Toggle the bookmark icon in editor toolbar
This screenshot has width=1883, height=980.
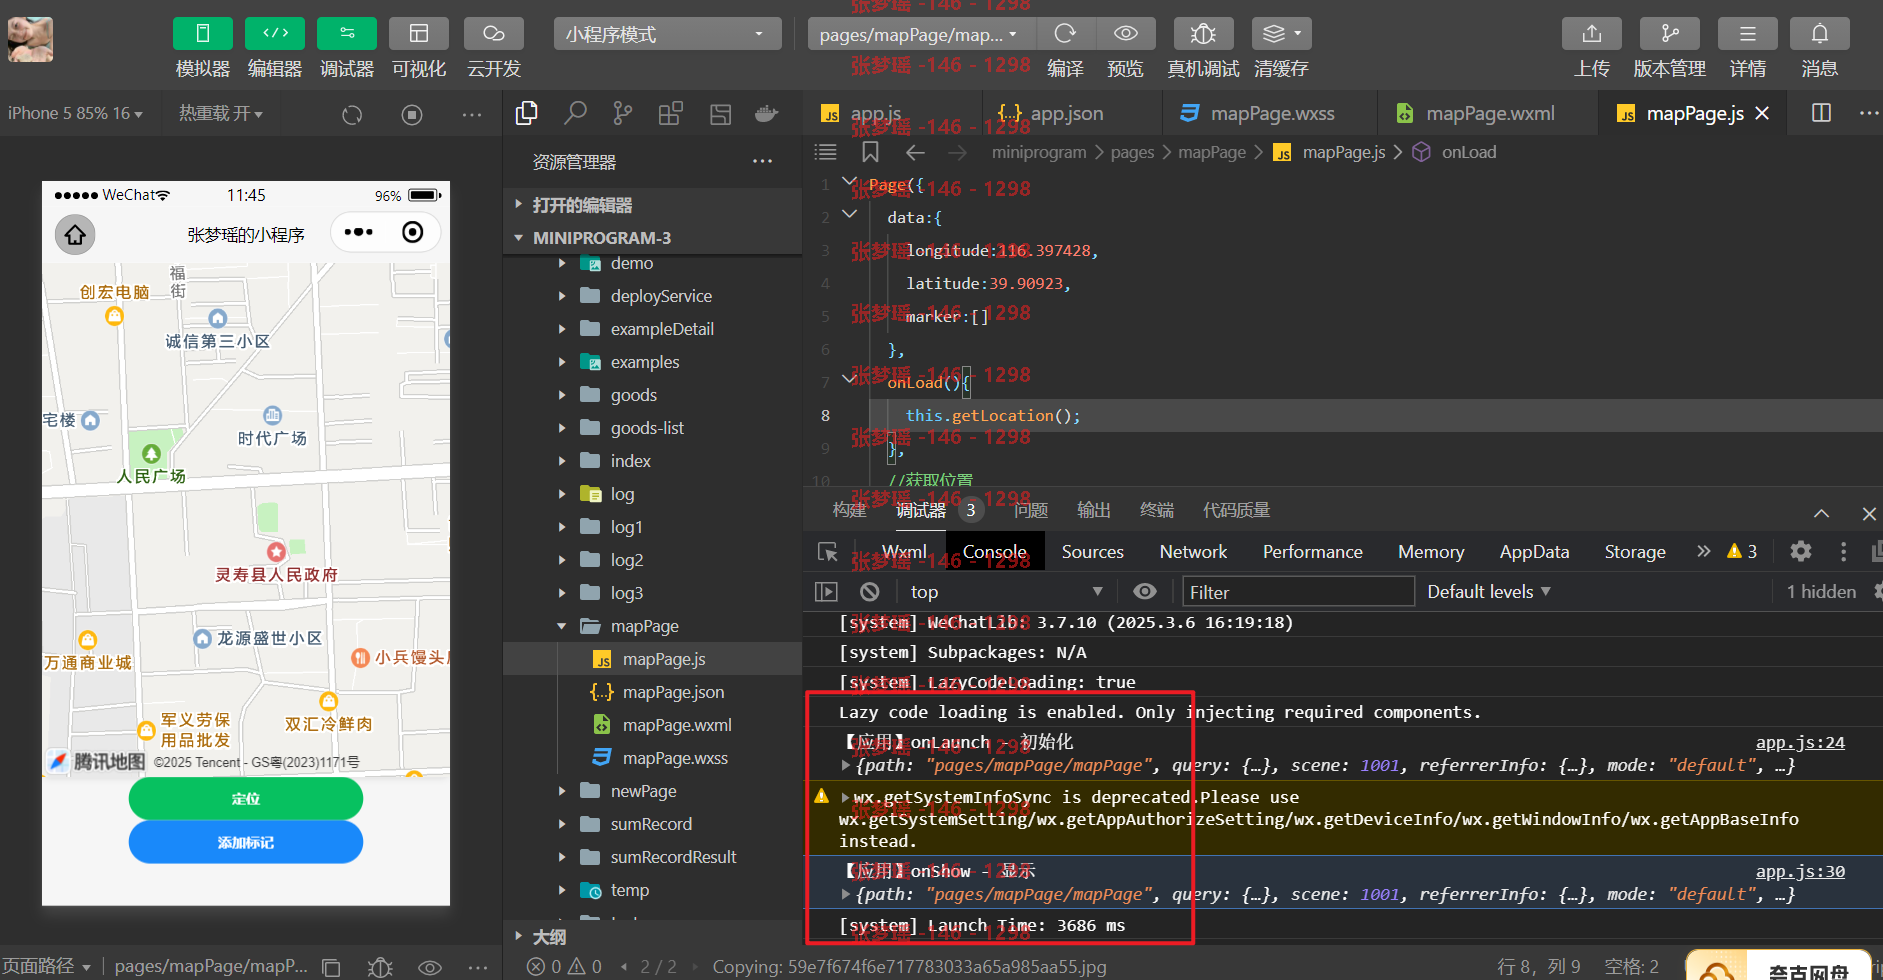point(870,152)
